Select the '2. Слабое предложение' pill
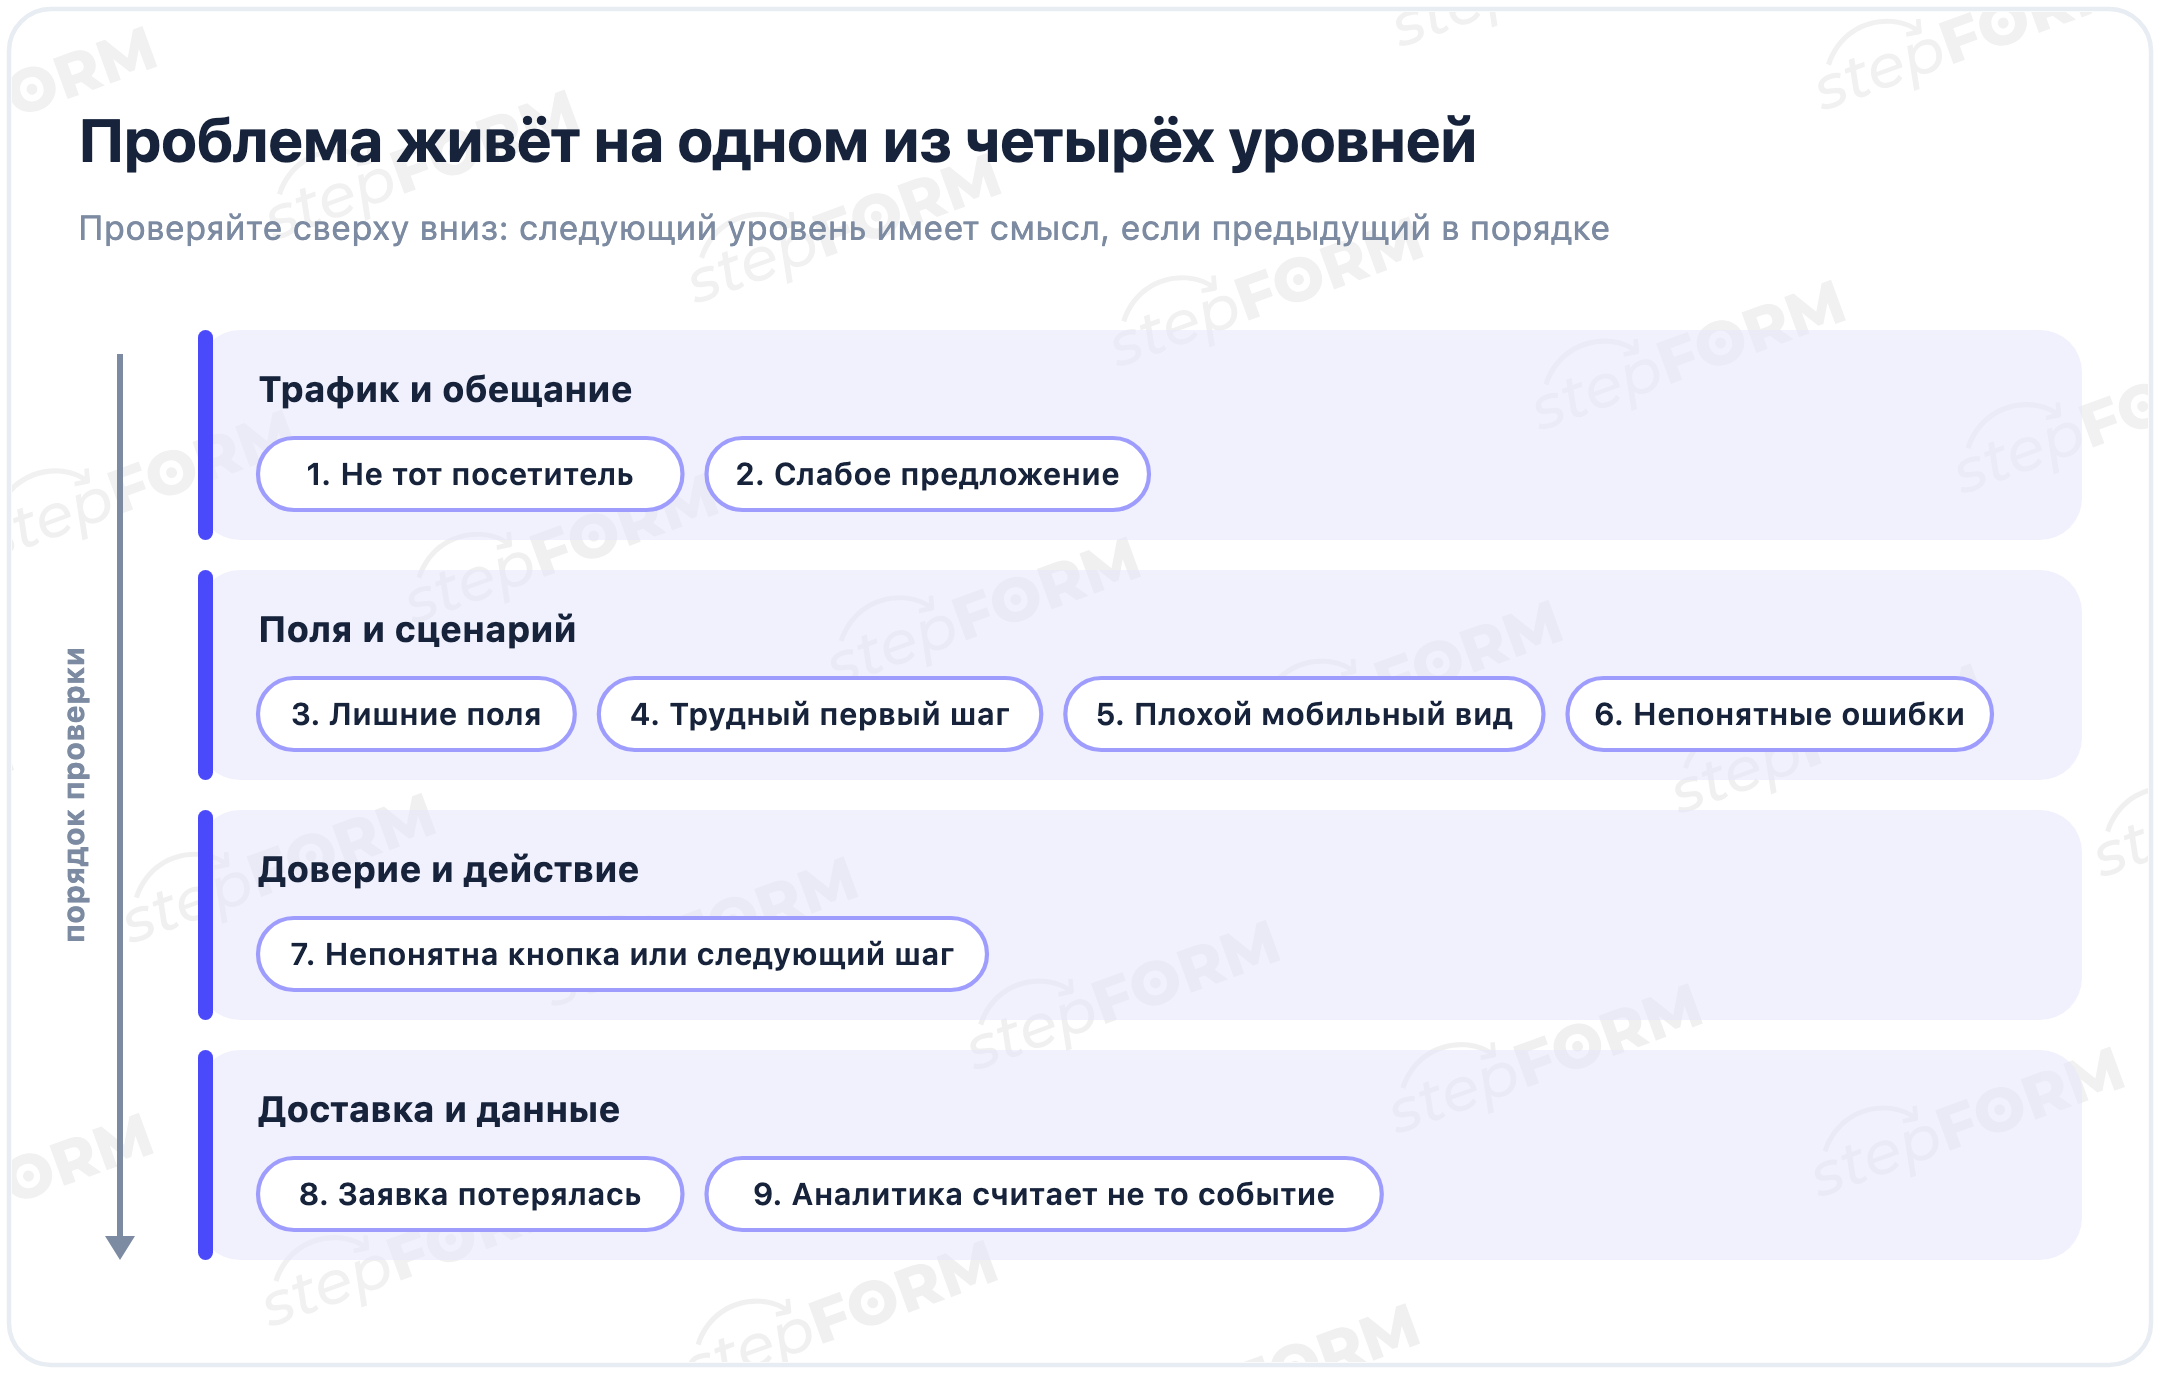 pos(927,474)
